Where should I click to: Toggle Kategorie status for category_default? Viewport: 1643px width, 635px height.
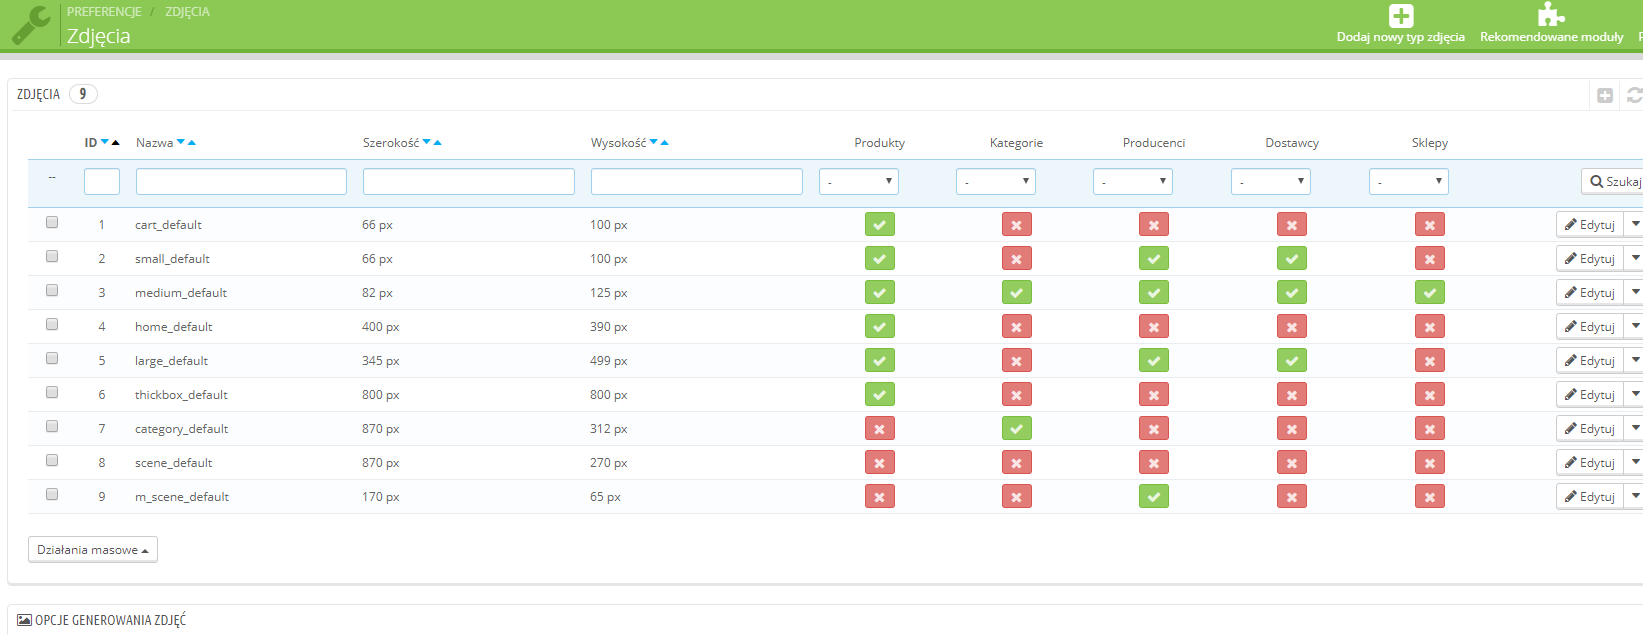[1017, 429]
